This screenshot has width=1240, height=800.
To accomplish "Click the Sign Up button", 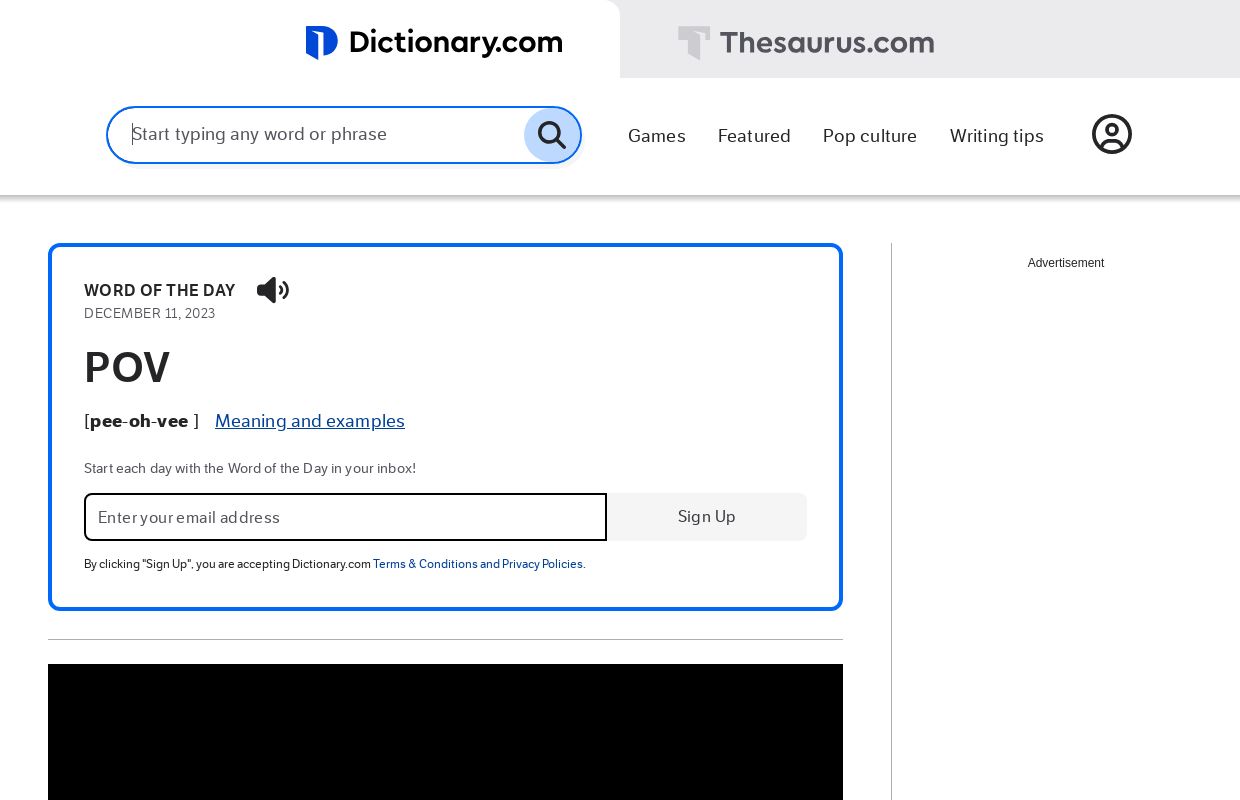I will (706, 517).
